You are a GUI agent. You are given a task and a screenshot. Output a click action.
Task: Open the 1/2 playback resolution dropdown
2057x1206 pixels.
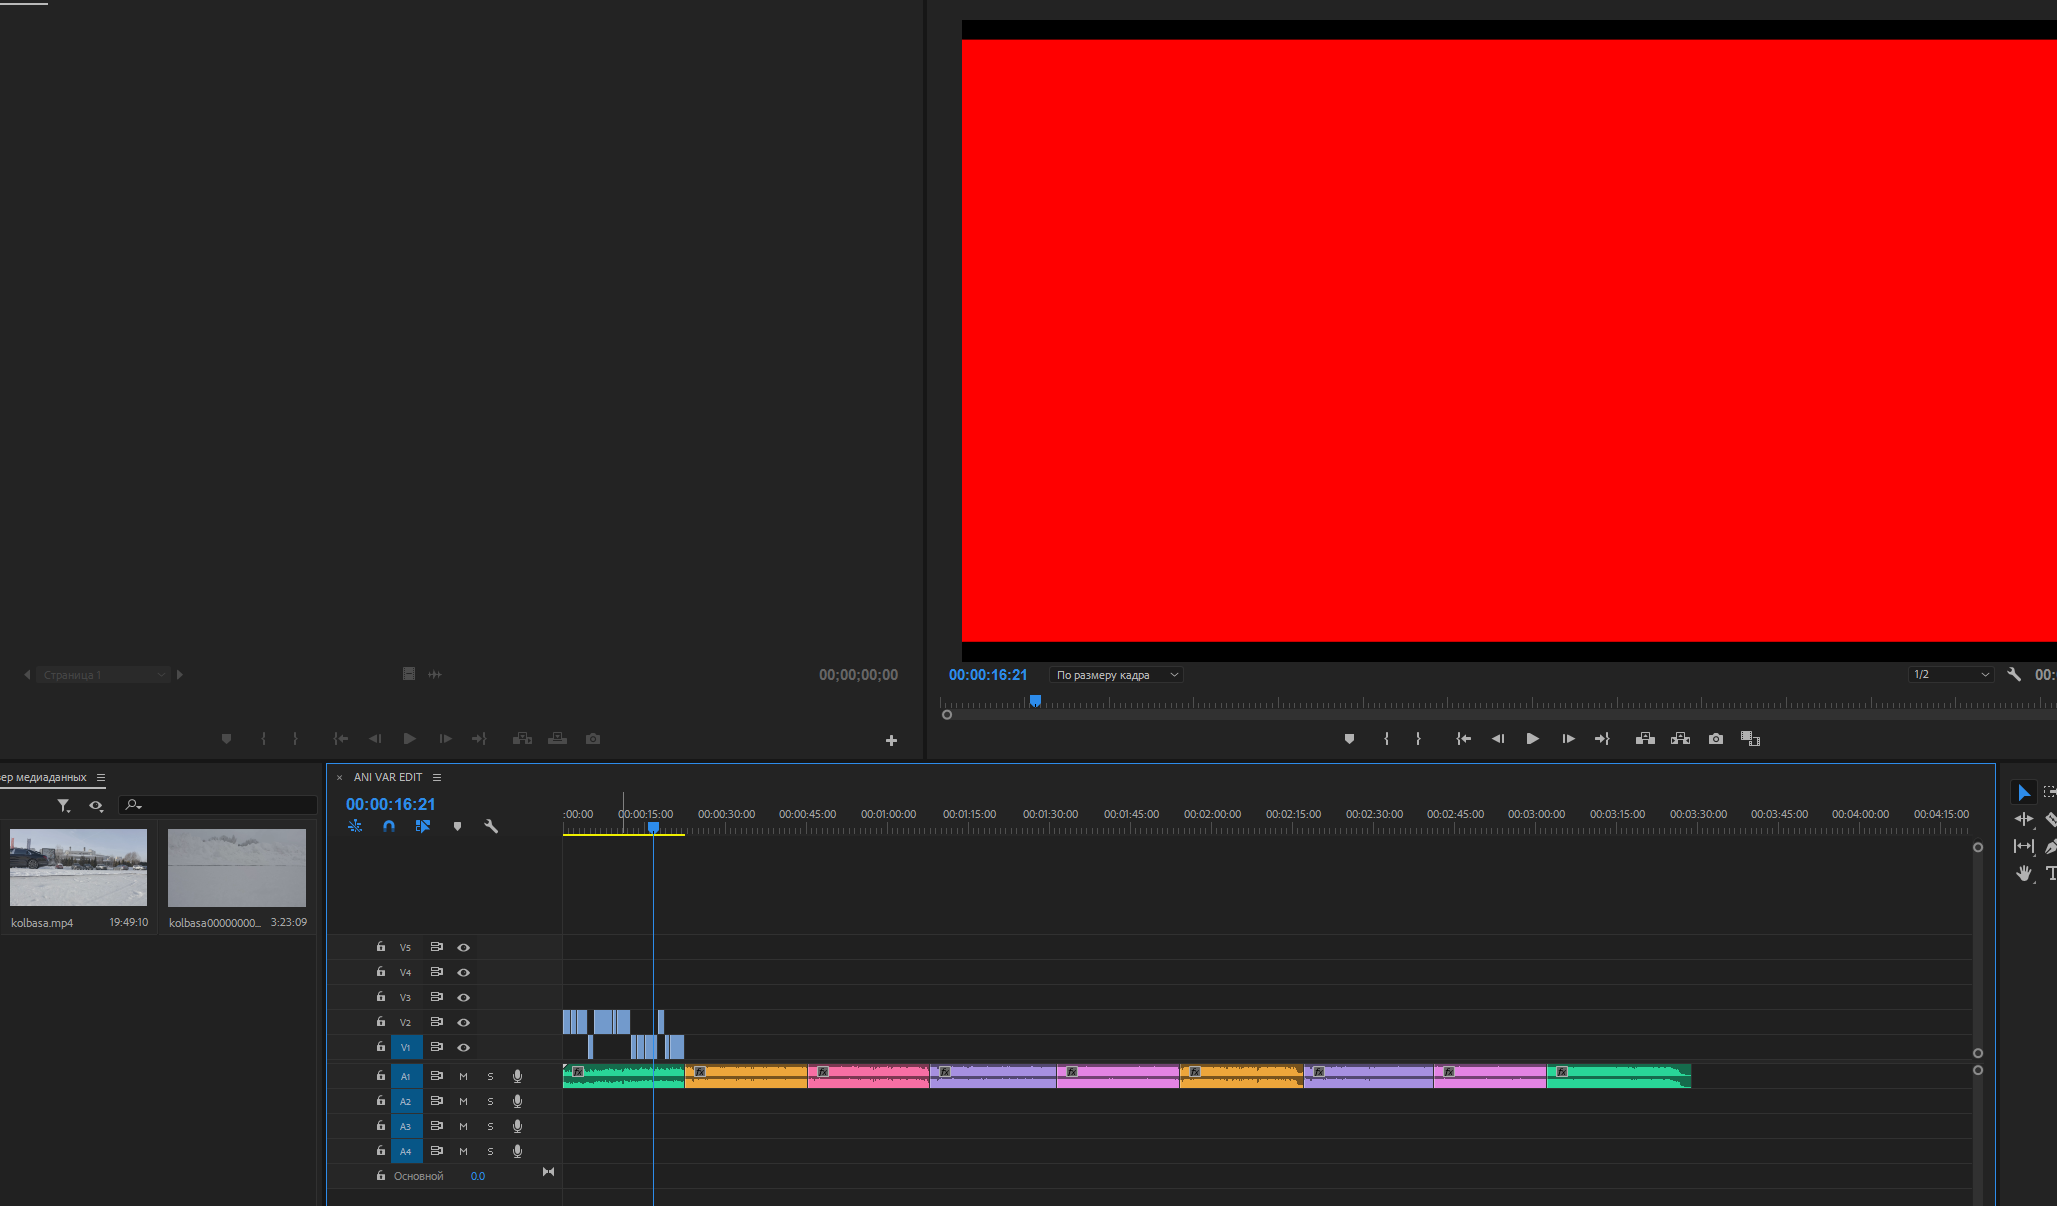tap(1950, 675)
